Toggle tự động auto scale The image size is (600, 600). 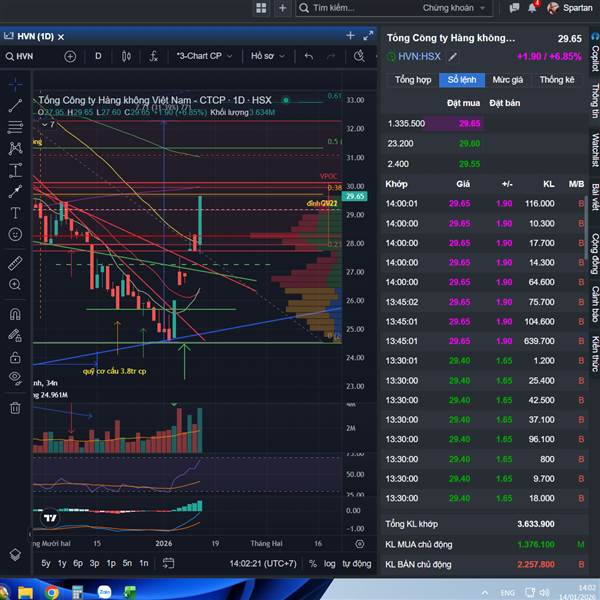[x=356, y=564]
